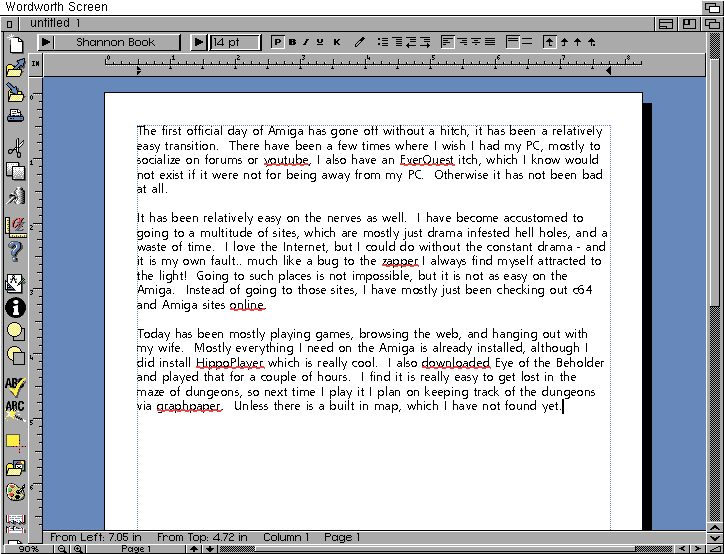Select the Cut scissors icon
Screen dimensions: 724x554
[15, 148]
